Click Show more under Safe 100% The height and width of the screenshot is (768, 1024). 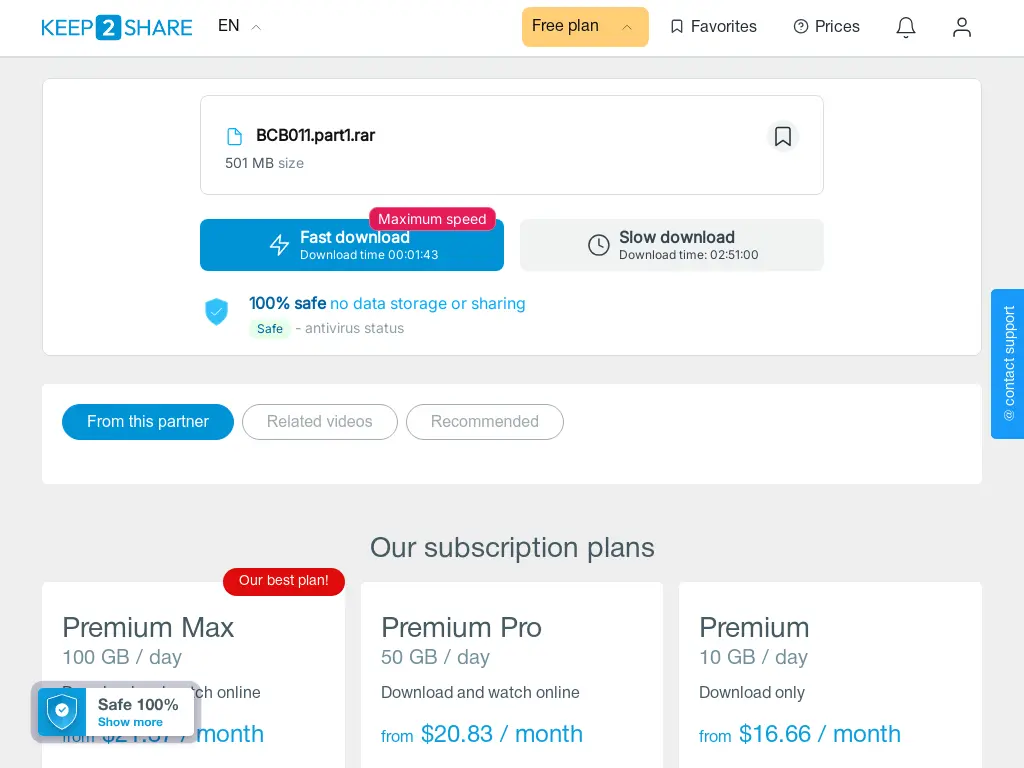[130, 722]
